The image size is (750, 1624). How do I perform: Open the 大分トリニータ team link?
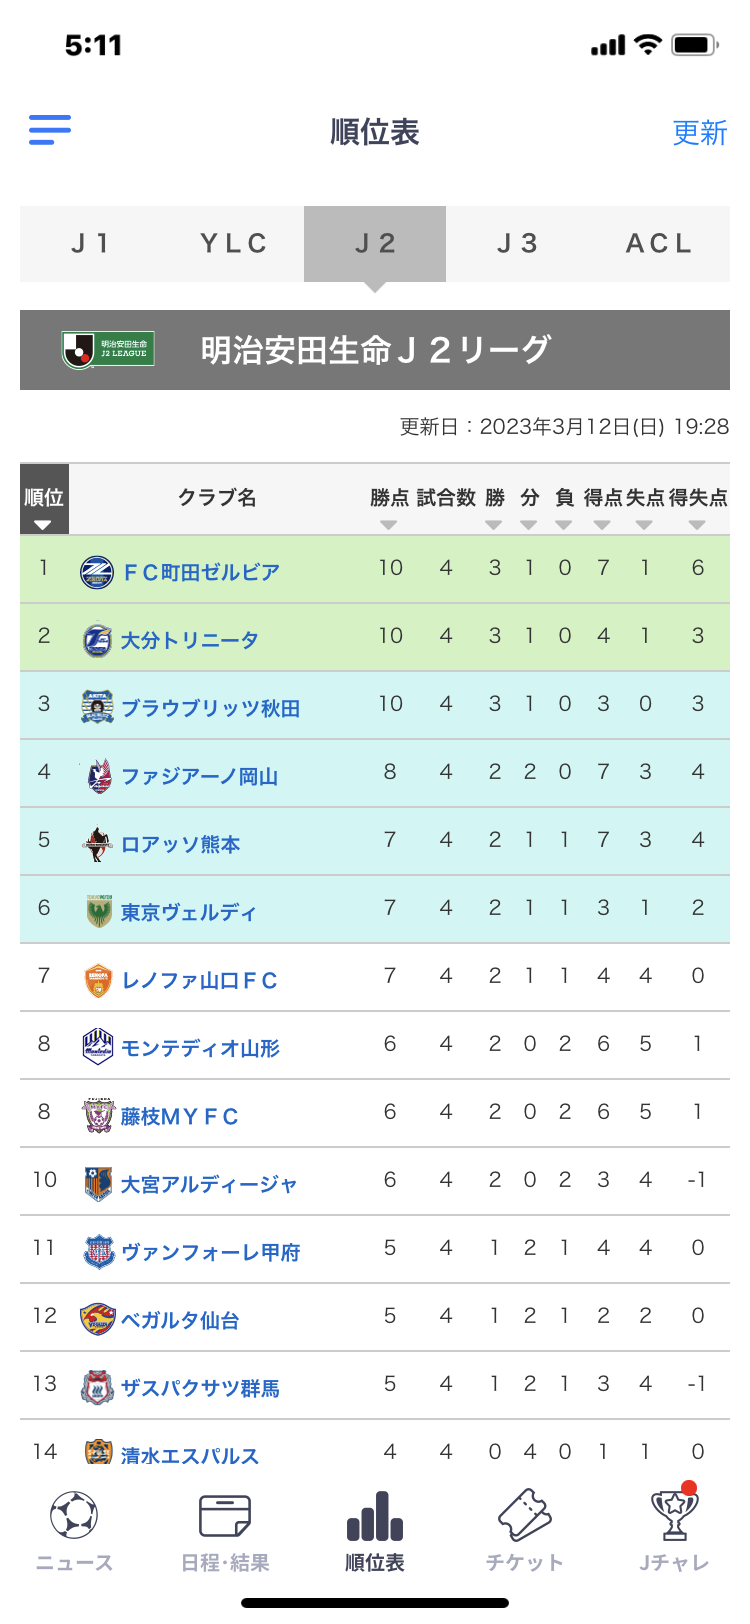(190, 640)
